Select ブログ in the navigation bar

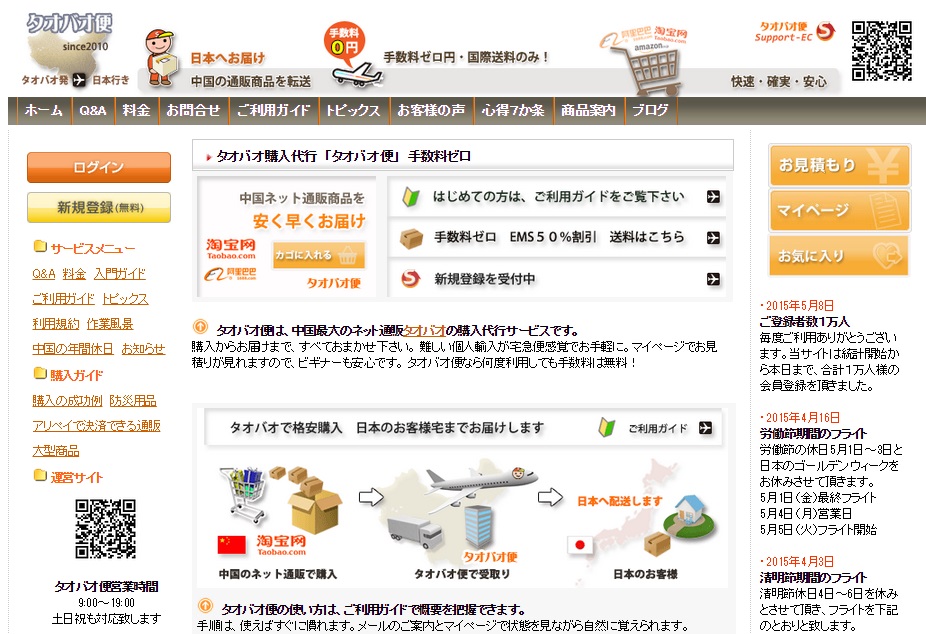tap(650, 110)
